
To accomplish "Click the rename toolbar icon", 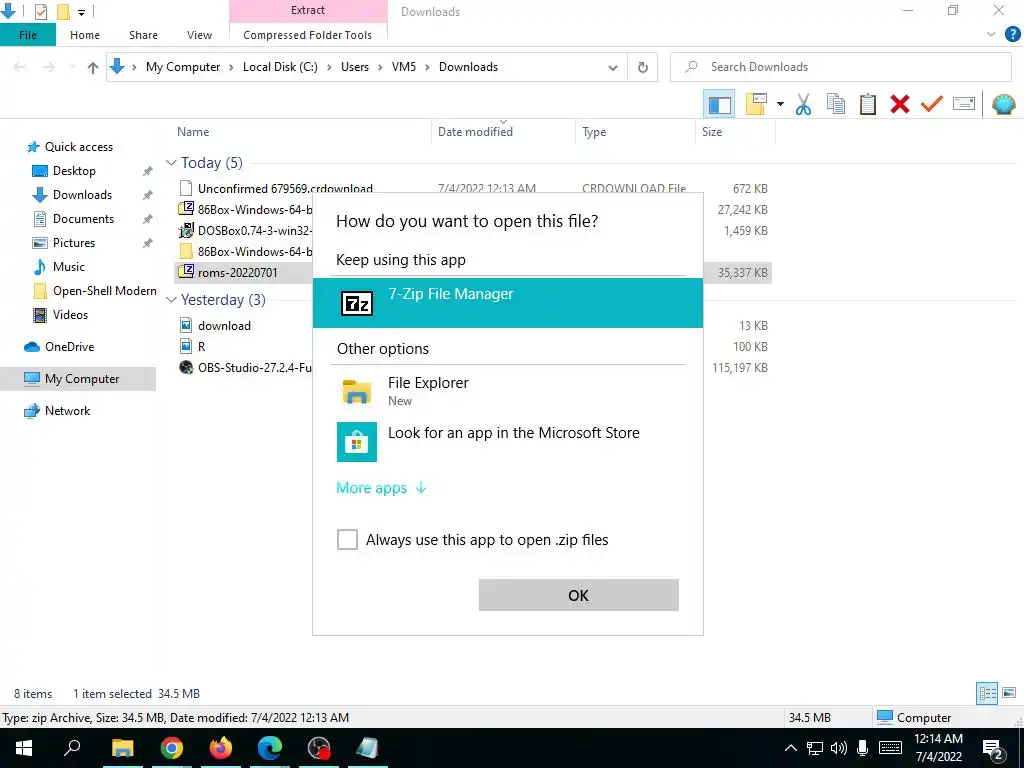I will click(964, 104).
